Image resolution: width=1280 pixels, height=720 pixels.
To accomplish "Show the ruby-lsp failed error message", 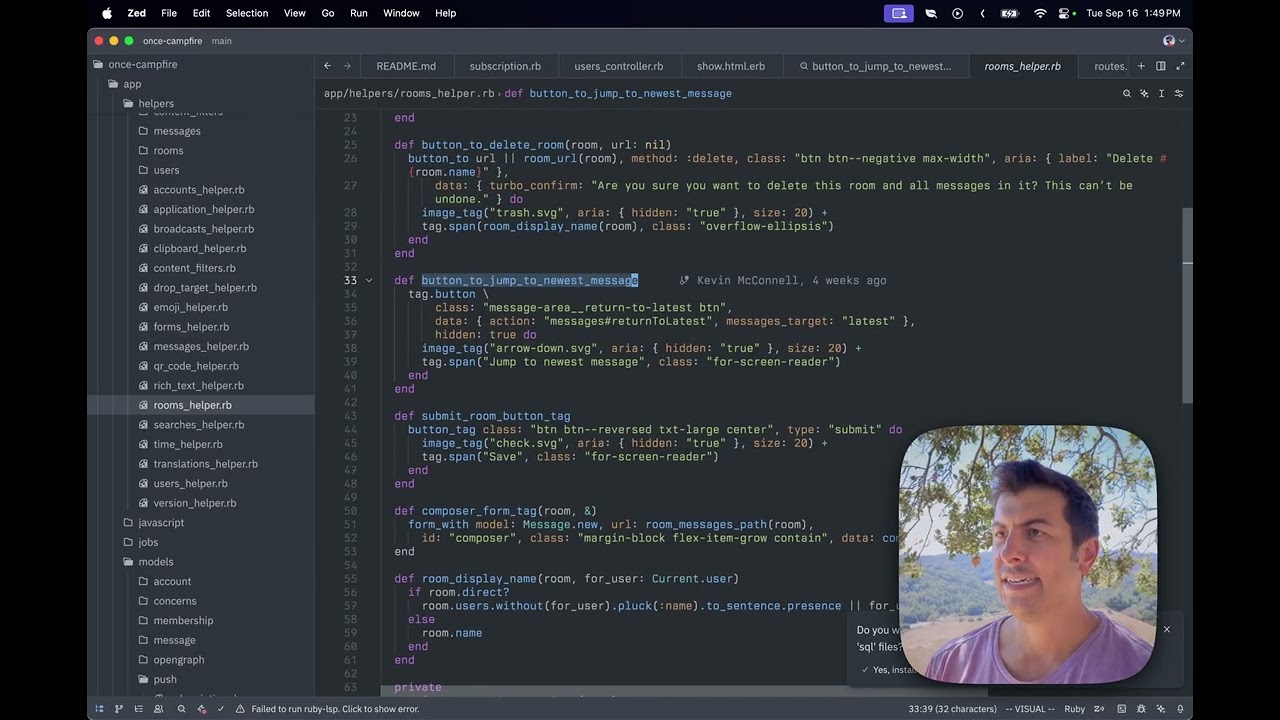I will [x=335, y=709].
